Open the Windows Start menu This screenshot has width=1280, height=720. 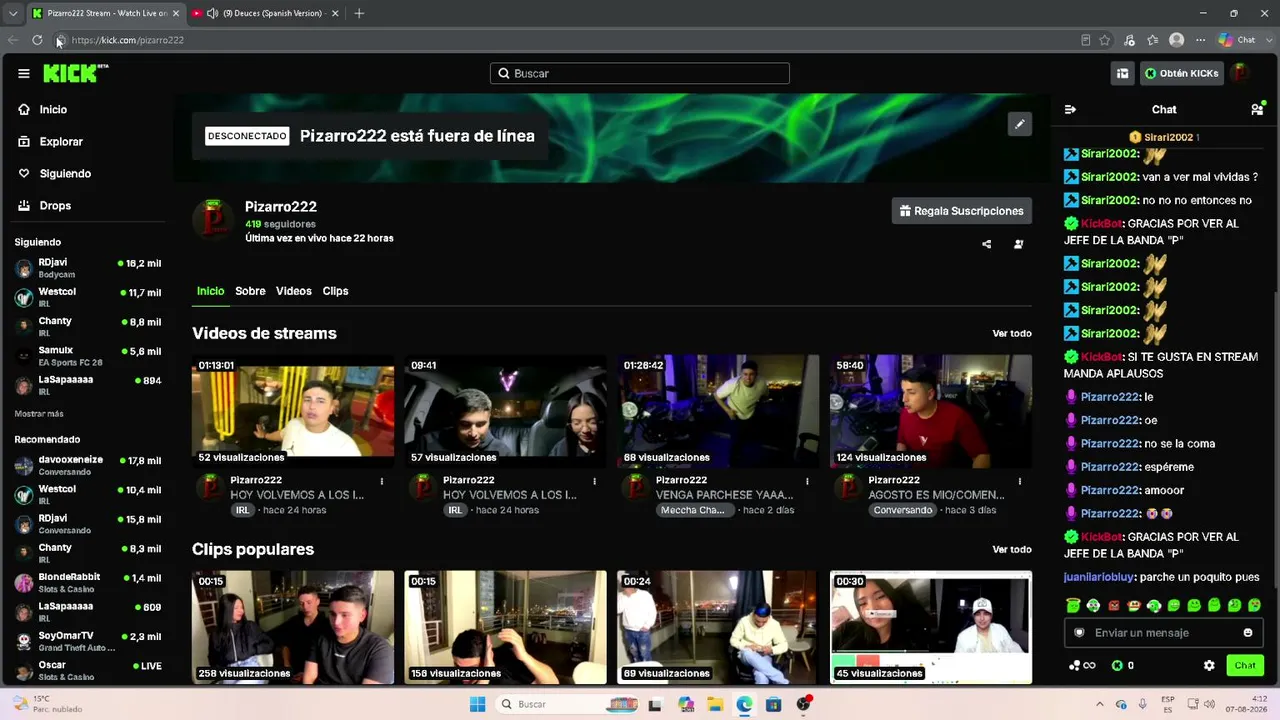pyautogui.click(x=477, y=704)
